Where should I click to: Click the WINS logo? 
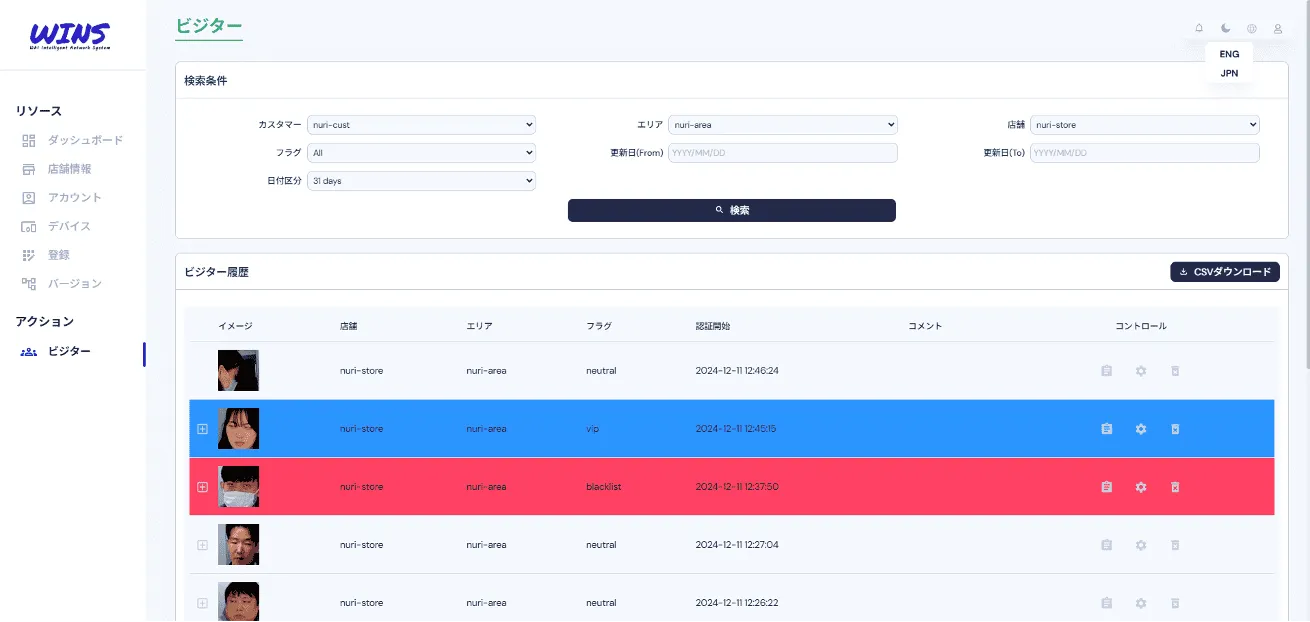pyautogui.click(x=70, y=36)
